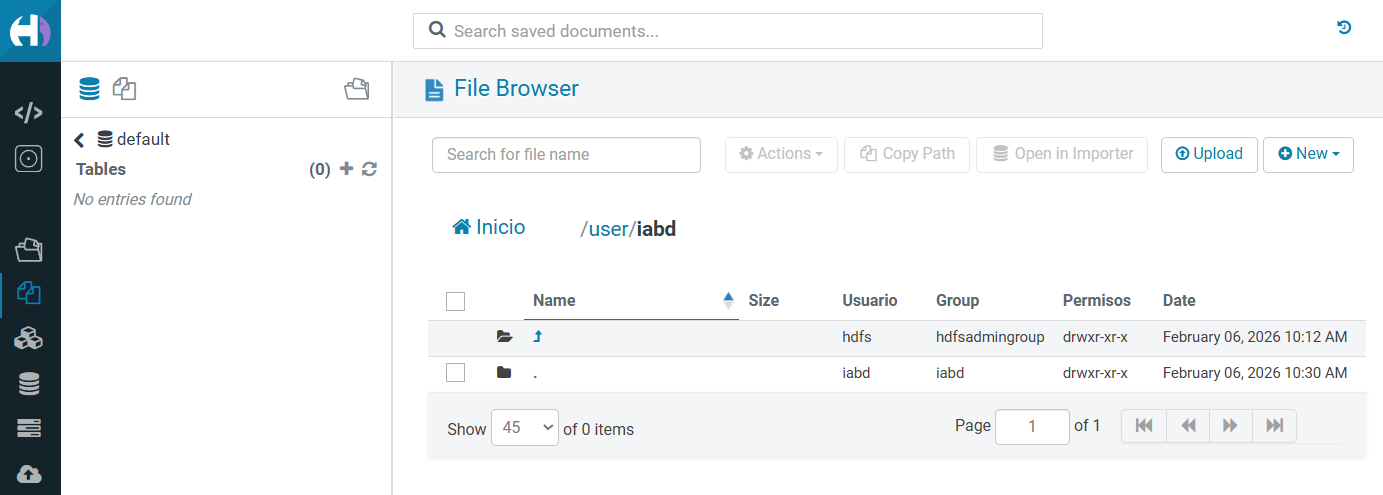Click the hdfs user cell
Image resolution: width=1383 pixels, height=495 pixels.
tap(857, 337)
